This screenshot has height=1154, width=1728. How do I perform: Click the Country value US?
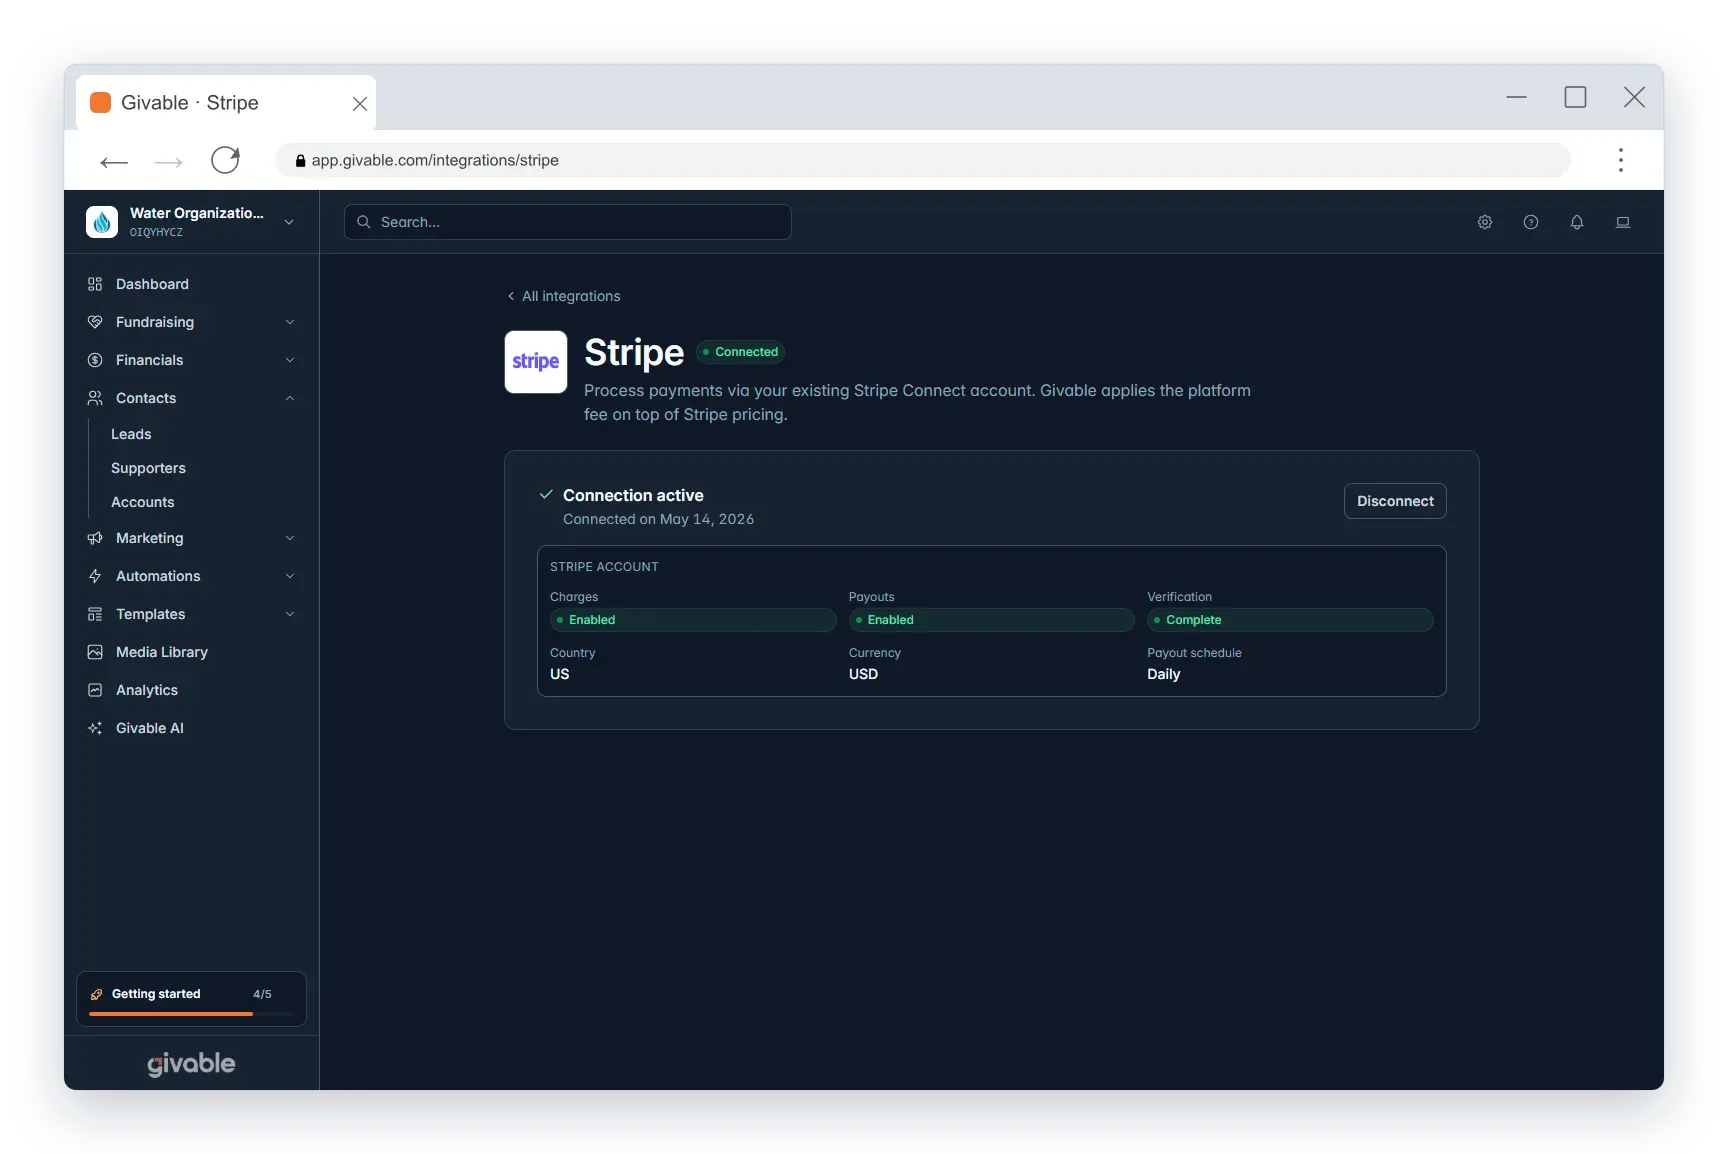(x=560, y=674)
